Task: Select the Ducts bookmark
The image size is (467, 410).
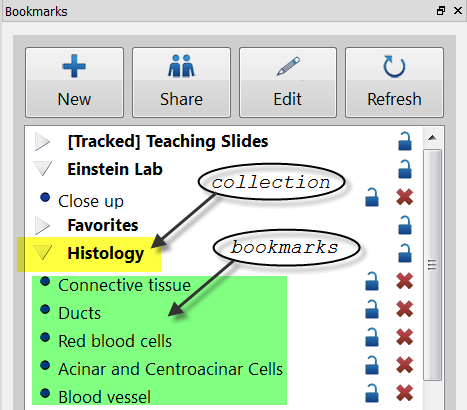Action: (x=79, y=313)
